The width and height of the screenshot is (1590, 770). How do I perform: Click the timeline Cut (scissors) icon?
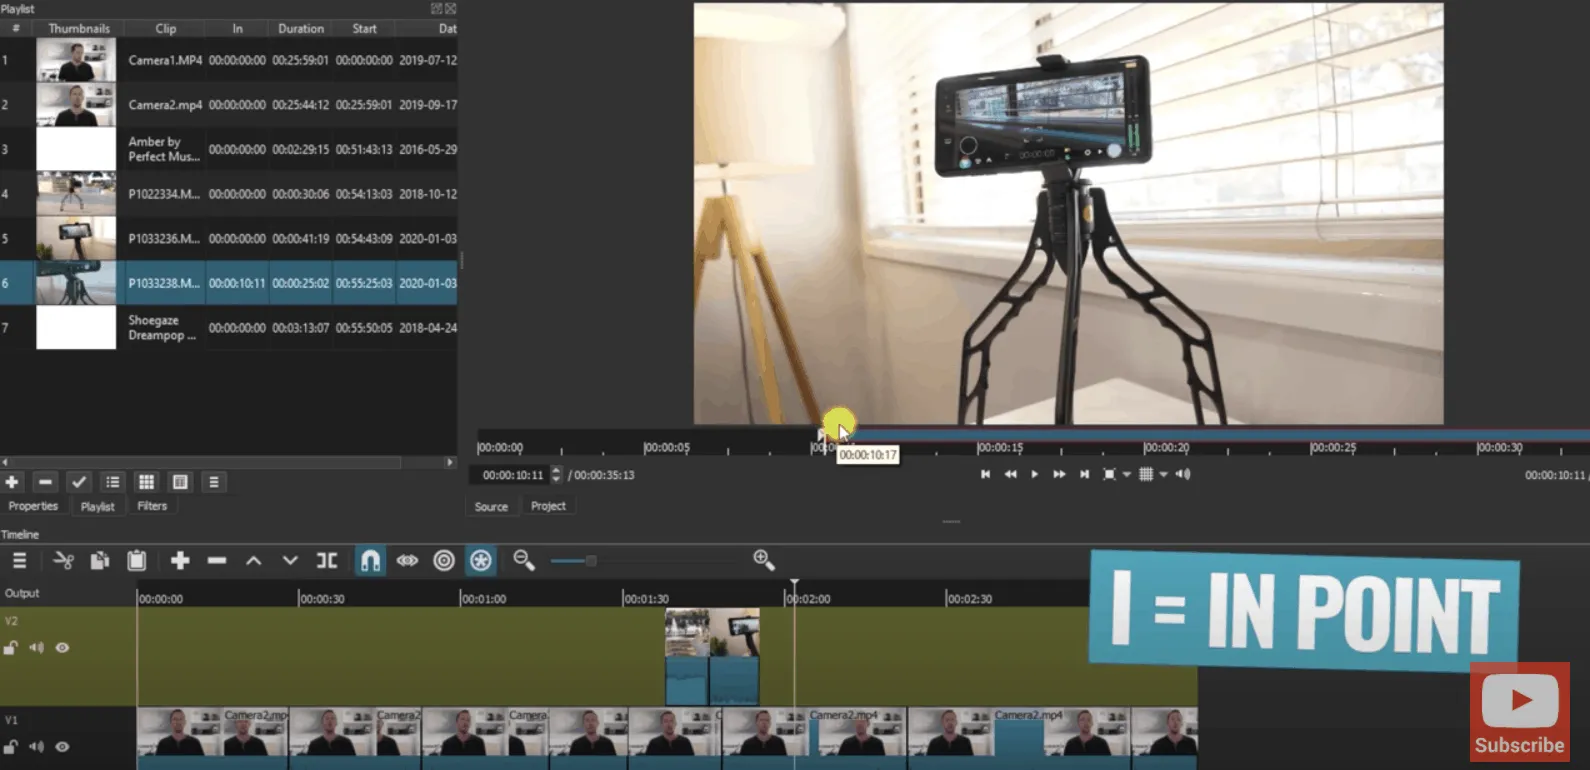click(63, 561)
